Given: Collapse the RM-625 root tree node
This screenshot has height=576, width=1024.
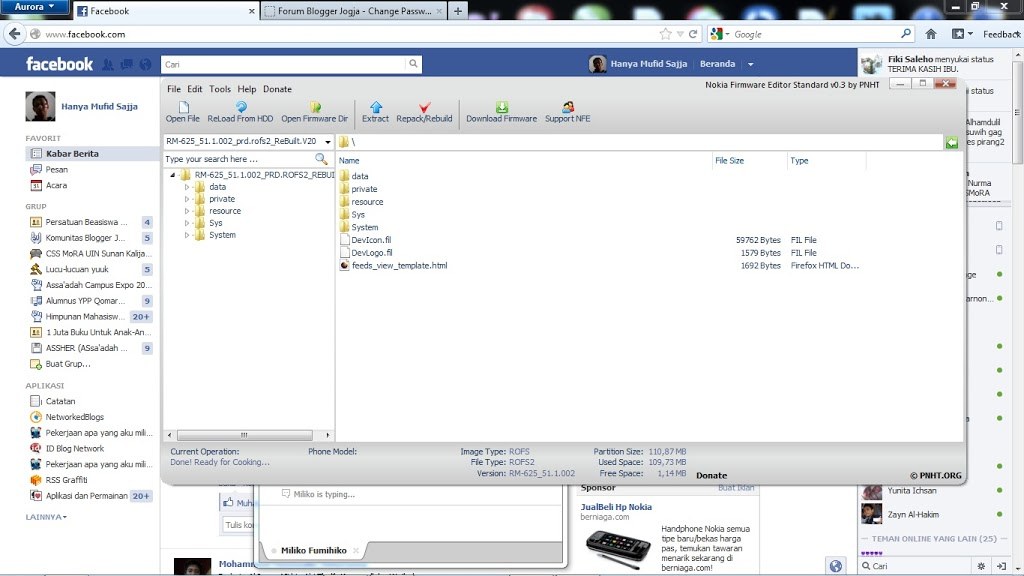Looking at the screenshot, I should pos(172,175).
